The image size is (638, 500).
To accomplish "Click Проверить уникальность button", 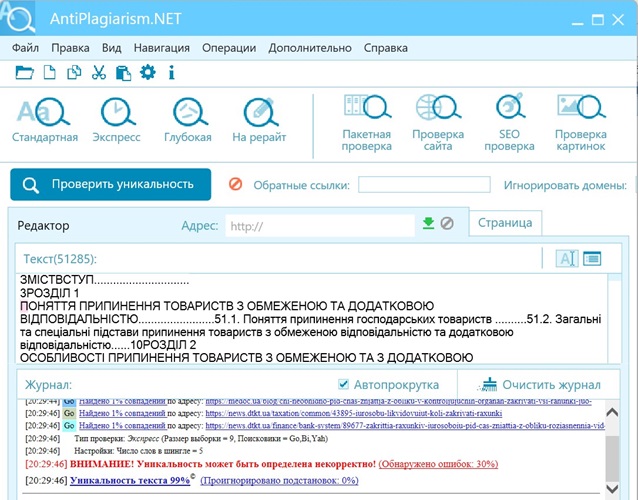I will pos(111,184).
